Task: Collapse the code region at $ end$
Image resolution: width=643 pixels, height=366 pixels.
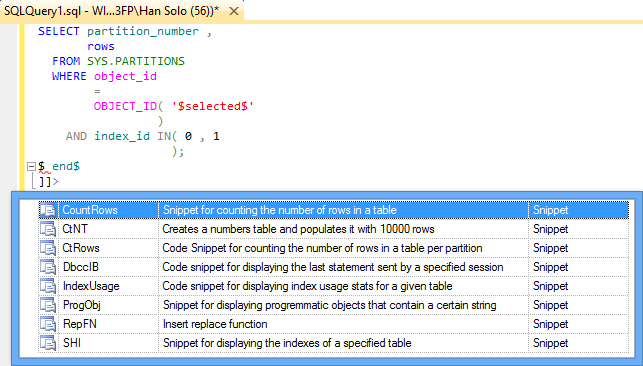Action: click(x=31, y=166)
